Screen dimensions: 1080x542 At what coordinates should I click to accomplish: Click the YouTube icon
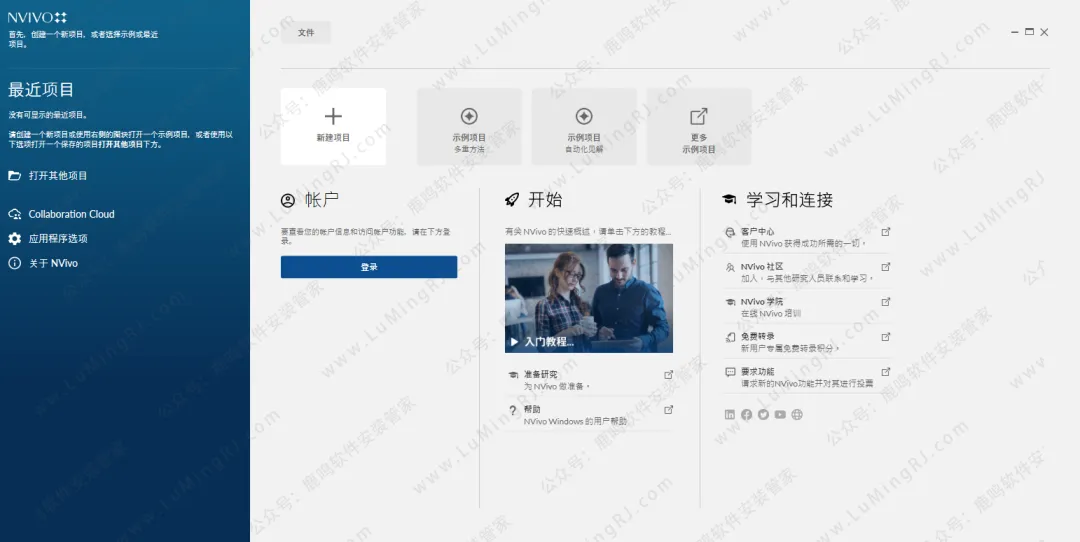tap(780, 415)
